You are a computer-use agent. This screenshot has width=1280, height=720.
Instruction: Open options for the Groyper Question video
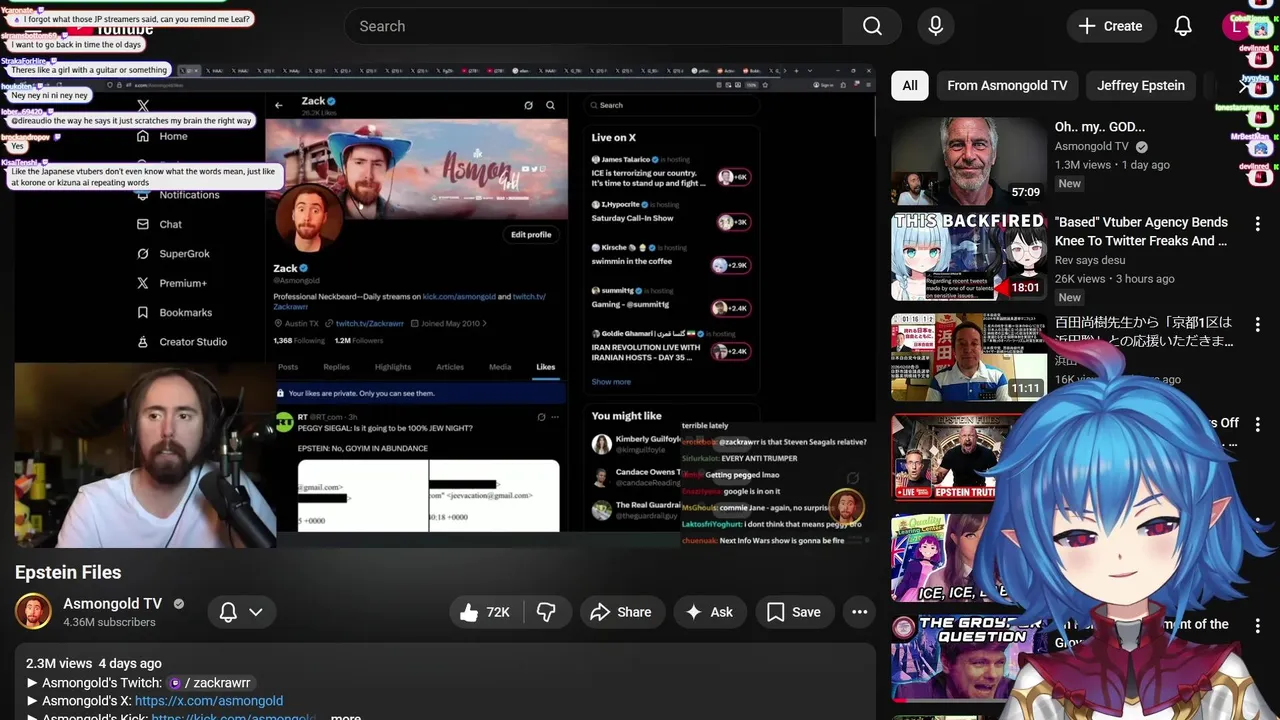pyautogui.click(x=1258, y=625)
